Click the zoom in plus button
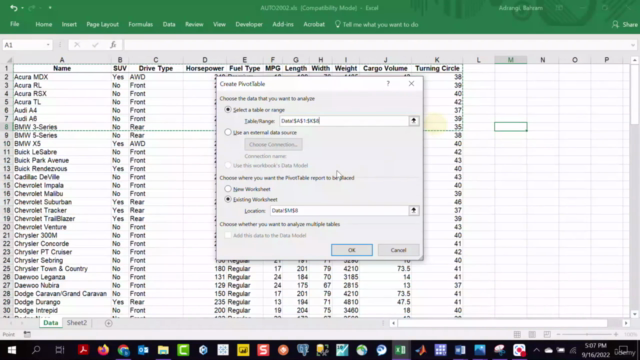 [616, 334]
